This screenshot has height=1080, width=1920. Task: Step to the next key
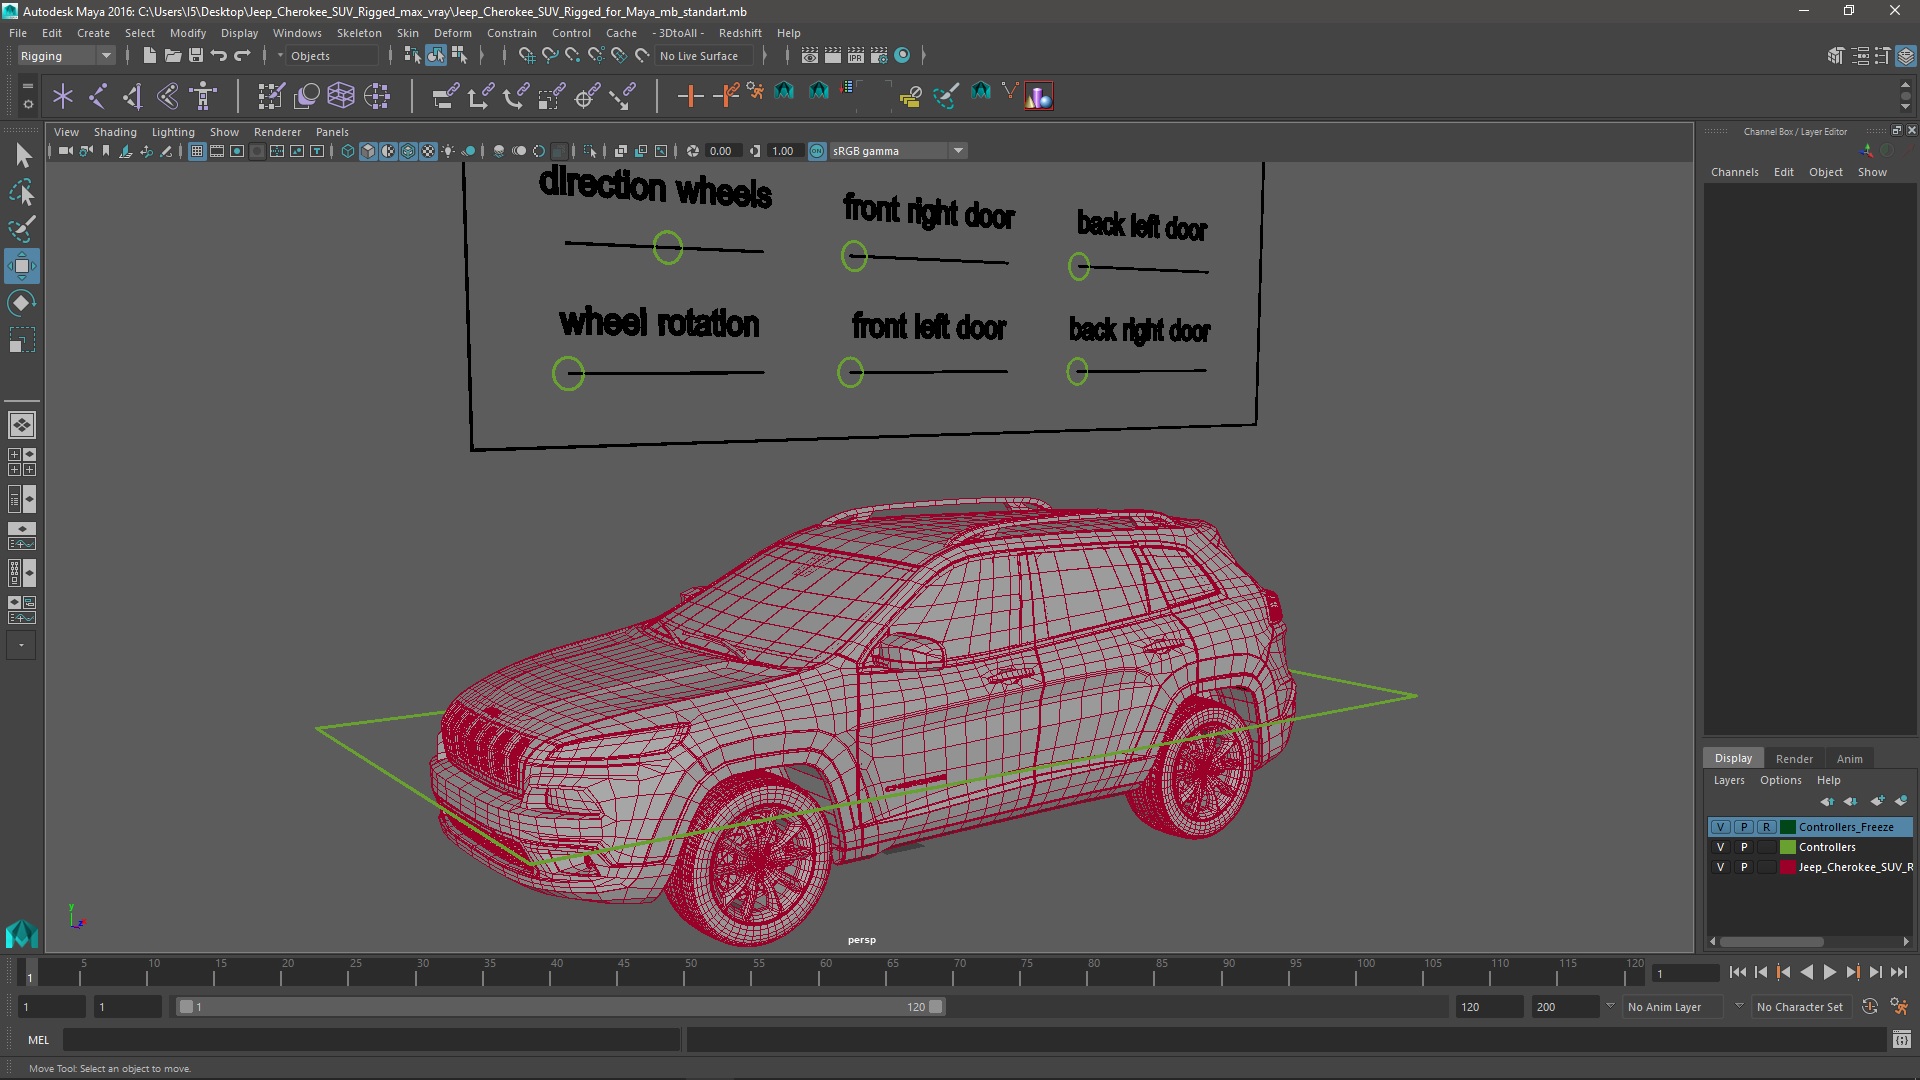coord(1853,972)
